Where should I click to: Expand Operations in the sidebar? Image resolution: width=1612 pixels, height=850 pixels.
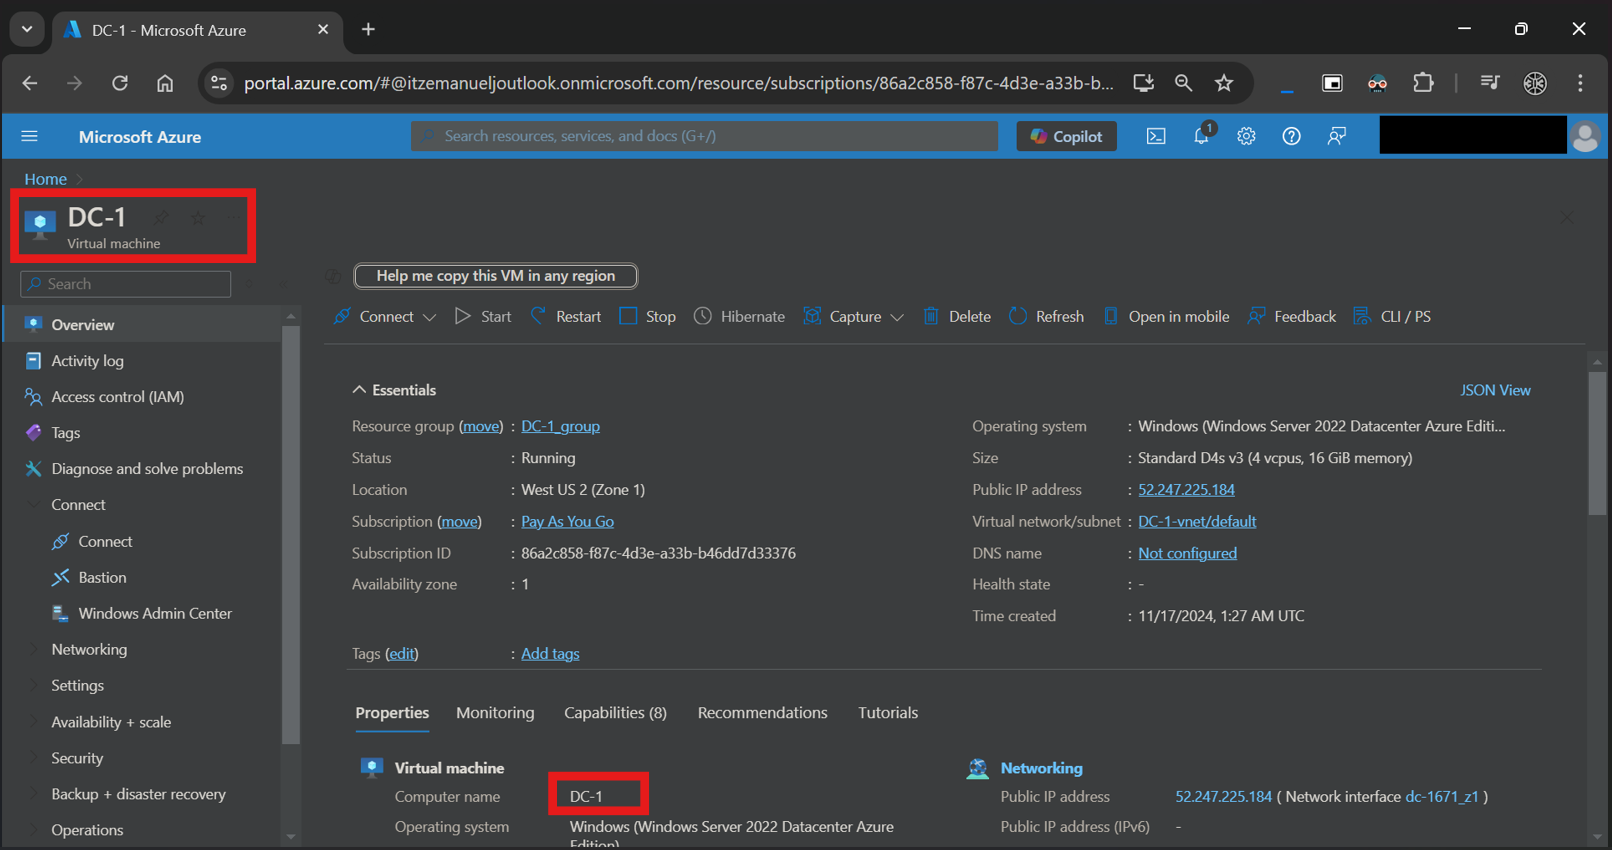(x=34, y=830)
